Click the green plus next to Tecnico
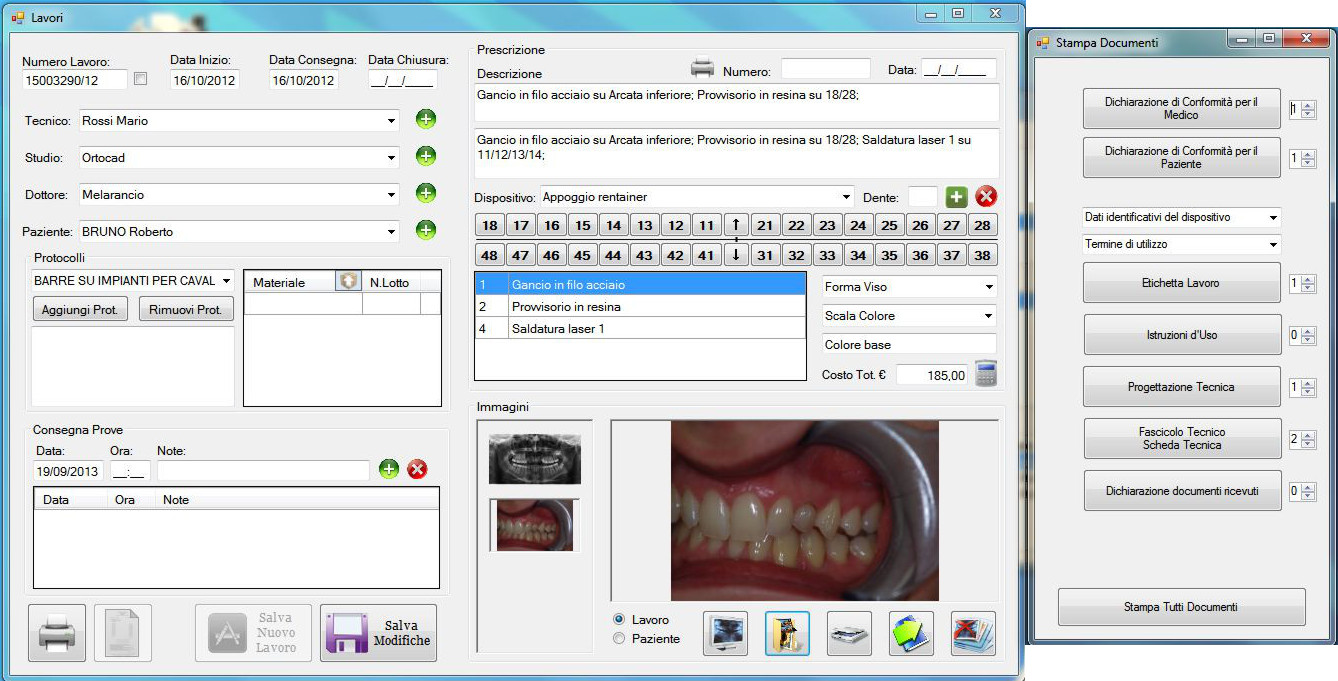This screenshot has width=1338, height=681. 426,121
